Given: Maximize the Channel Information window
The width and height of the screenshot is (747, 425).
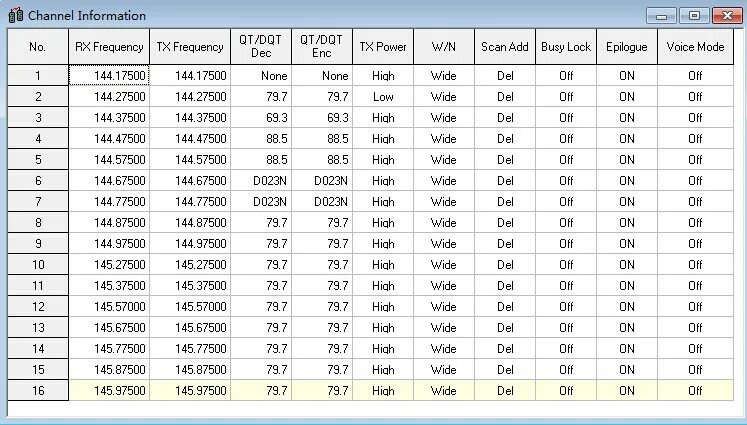Looking at the screenshot, I should [x=695, y=15].
